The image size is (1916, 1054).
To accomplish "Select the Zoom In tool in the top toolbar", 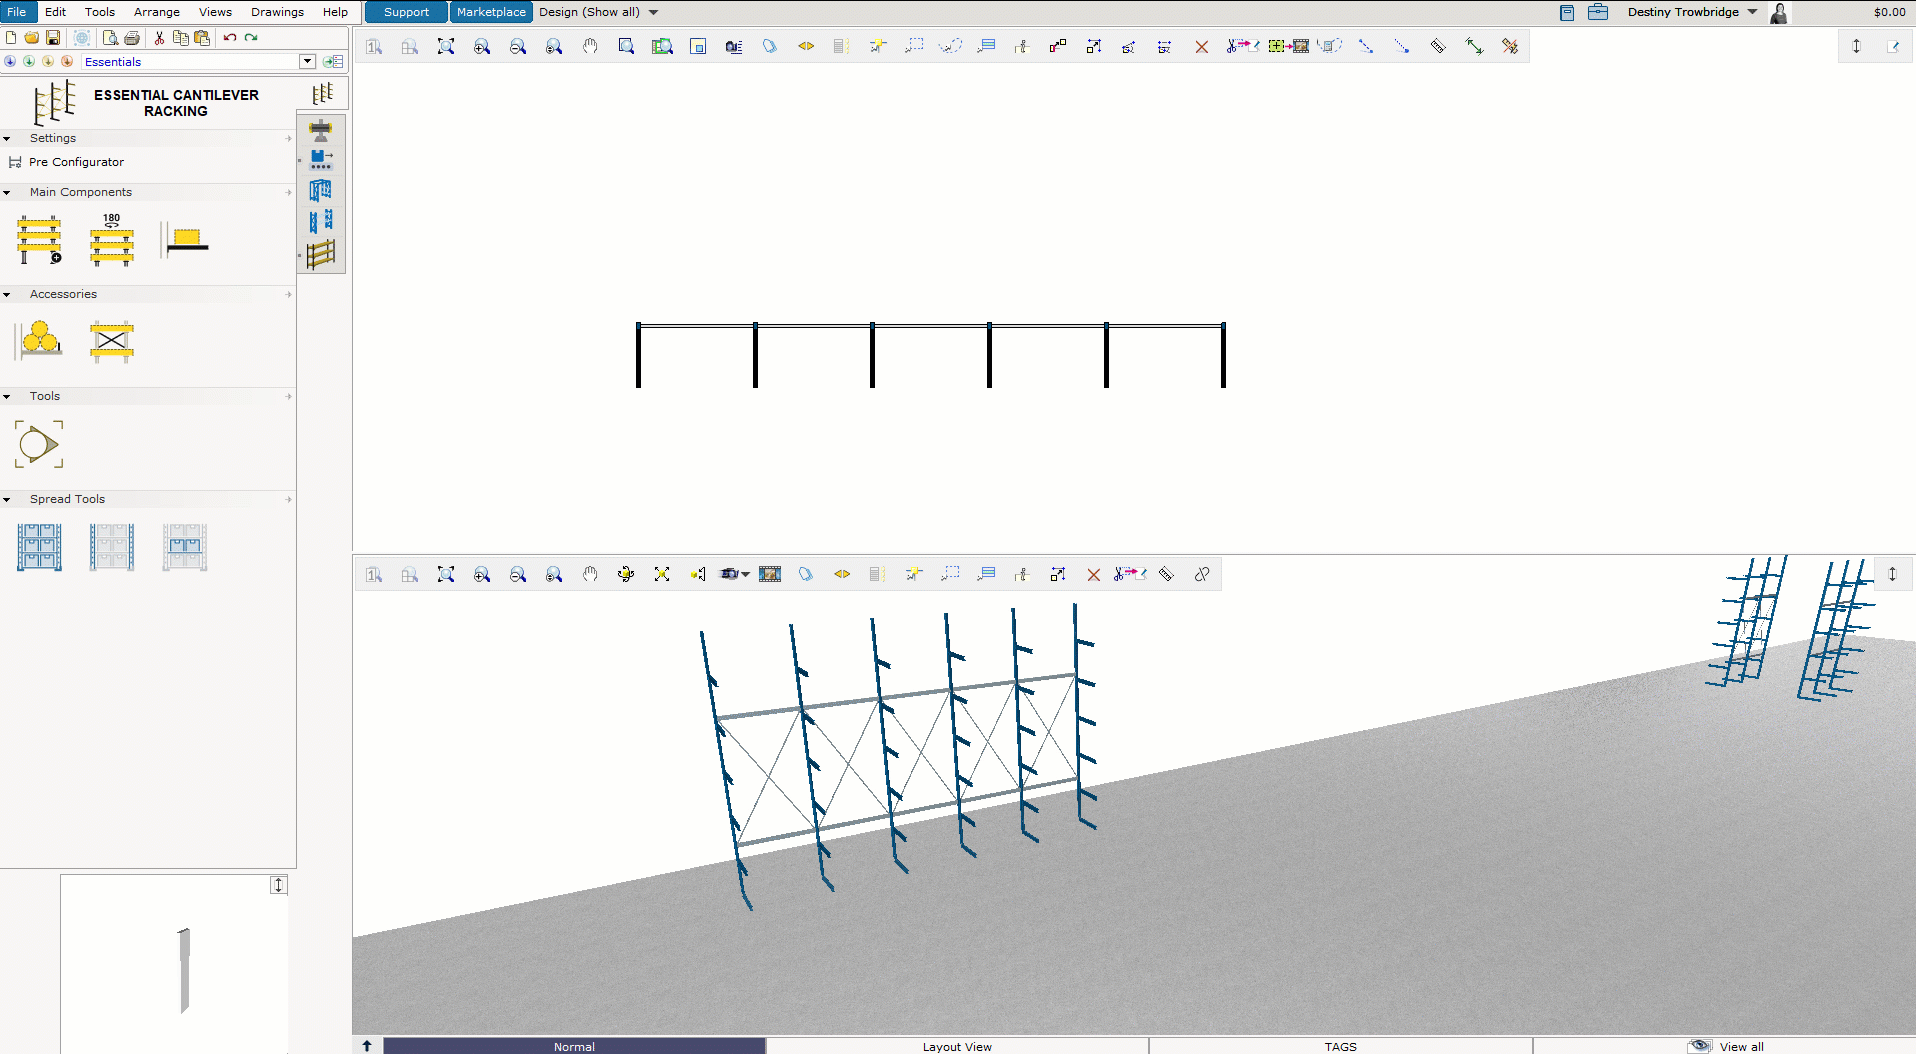I will [481, 46].
